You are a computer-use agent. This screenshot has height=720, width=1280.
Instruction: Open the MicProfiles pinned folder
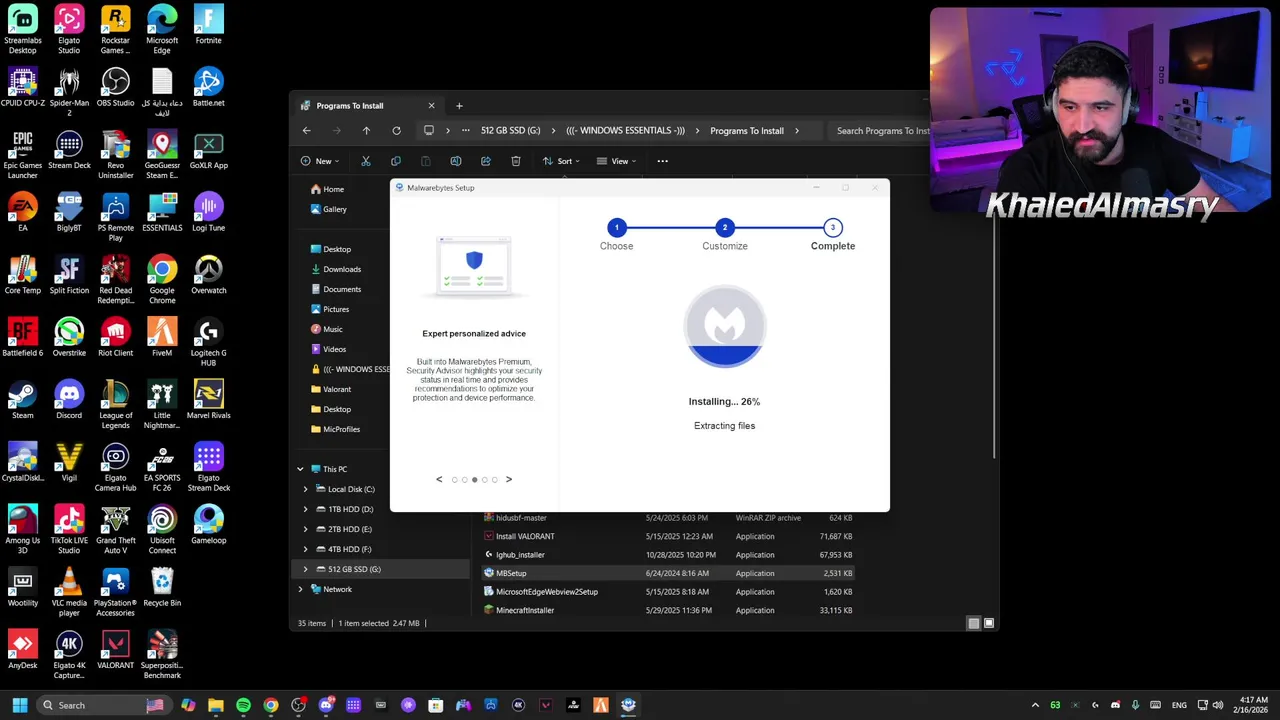coord(335,429)
